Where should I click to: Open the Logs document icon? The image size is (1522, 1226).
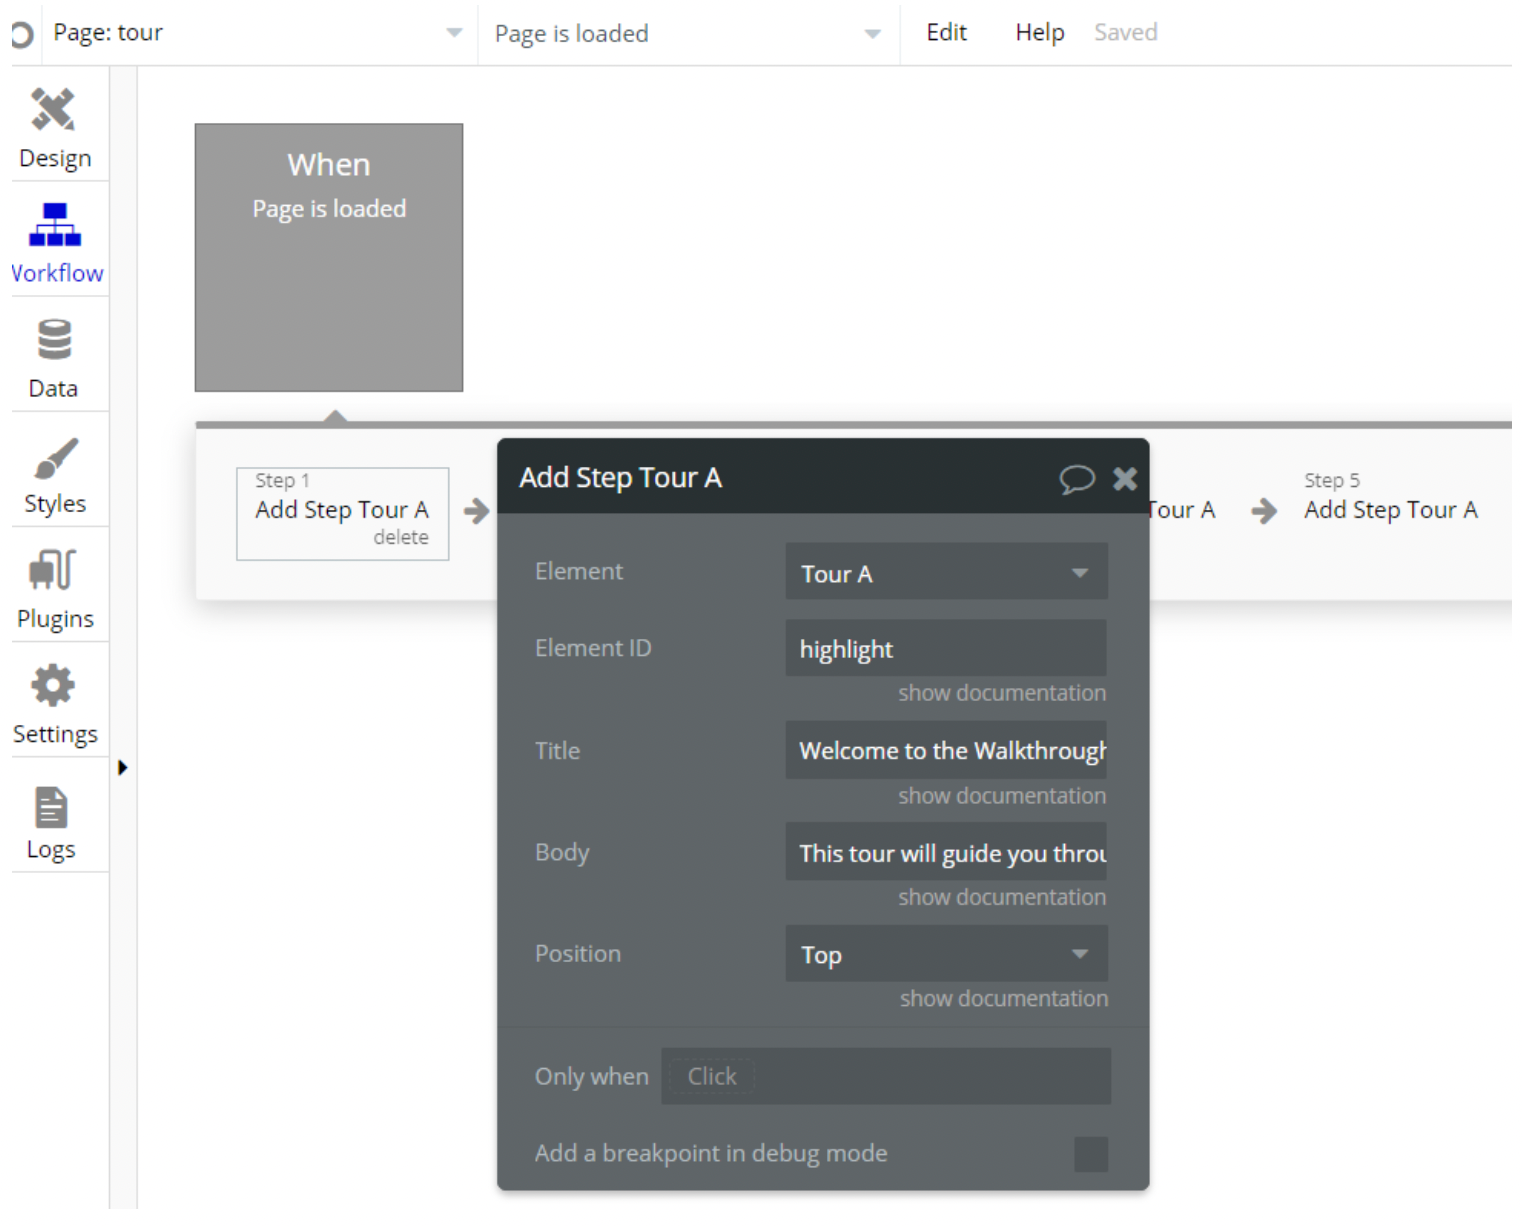(51, 808)
